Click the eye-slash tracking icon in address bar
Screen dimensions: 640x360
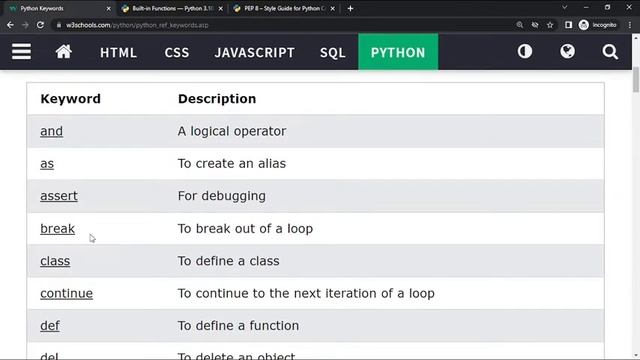pos(535,25)
